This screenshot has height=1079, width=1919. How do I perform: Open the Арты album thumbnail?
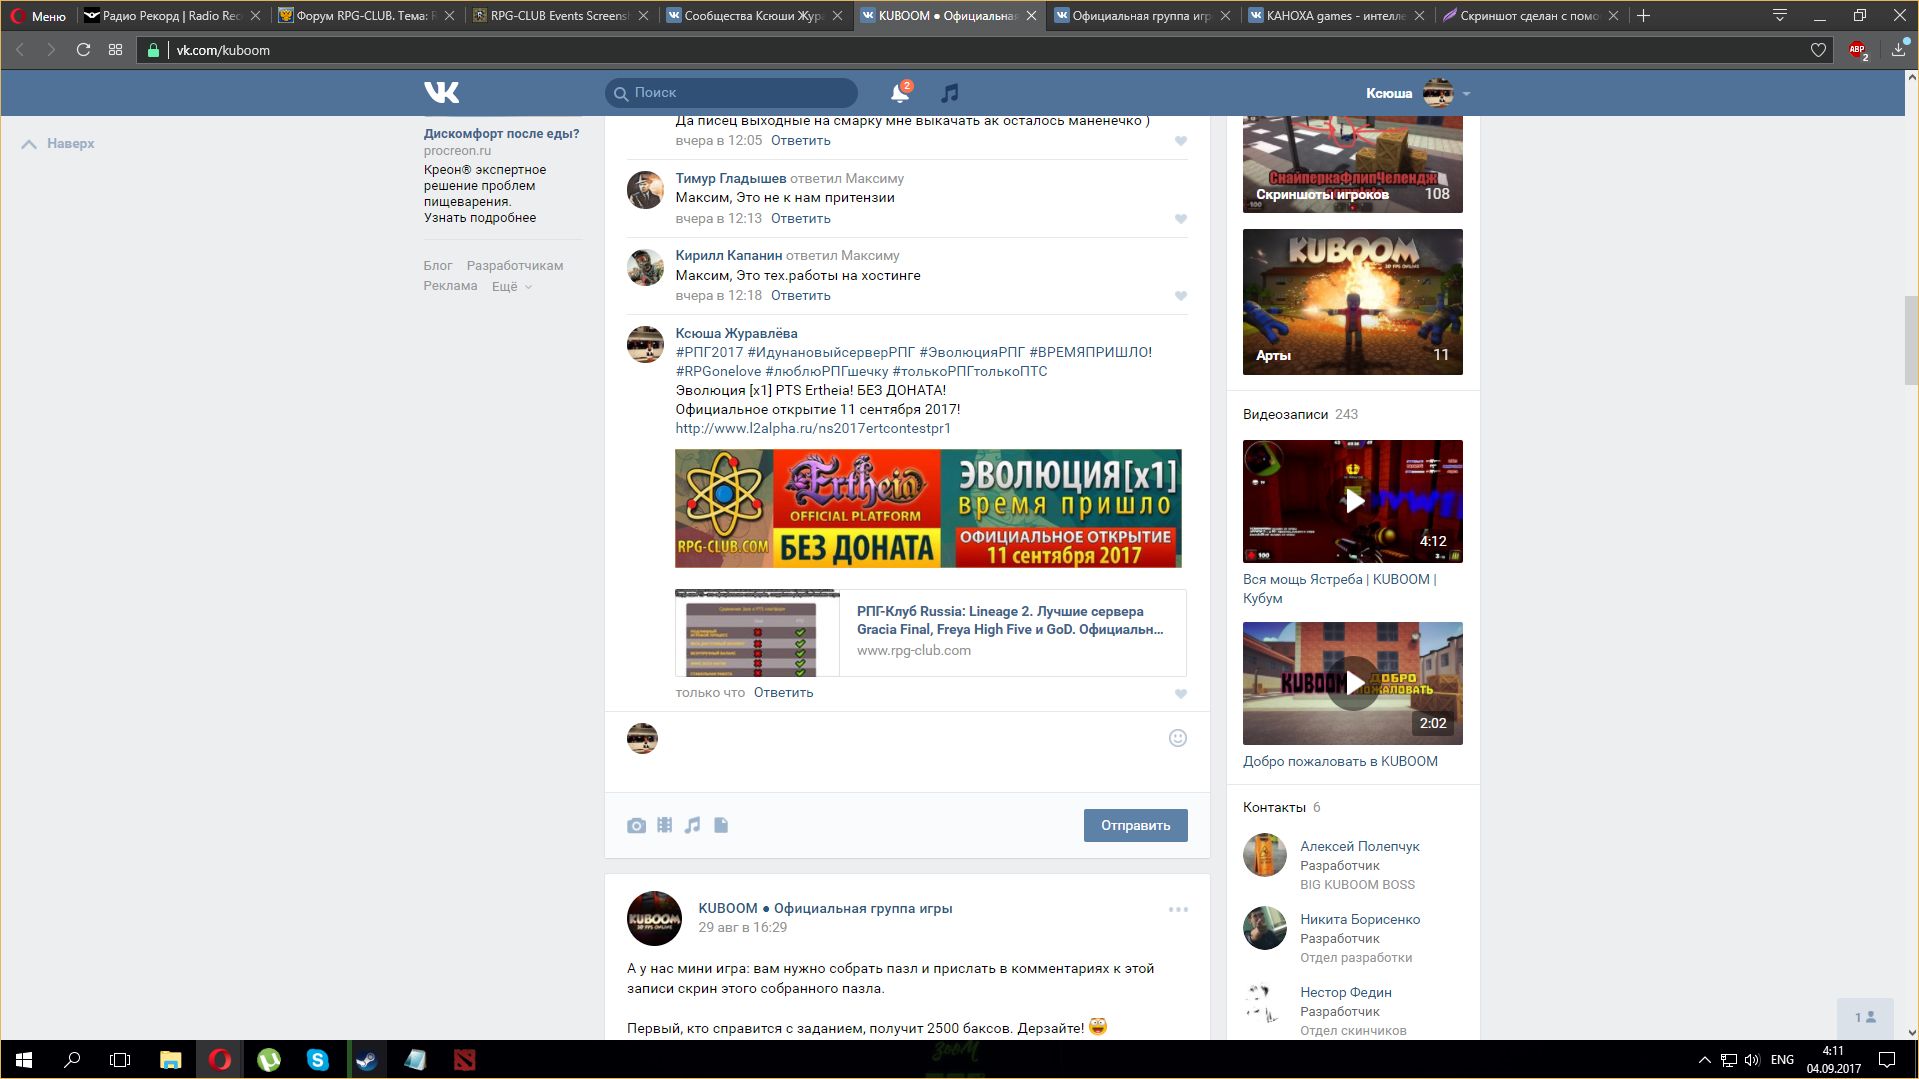(x=1352, y=302)
